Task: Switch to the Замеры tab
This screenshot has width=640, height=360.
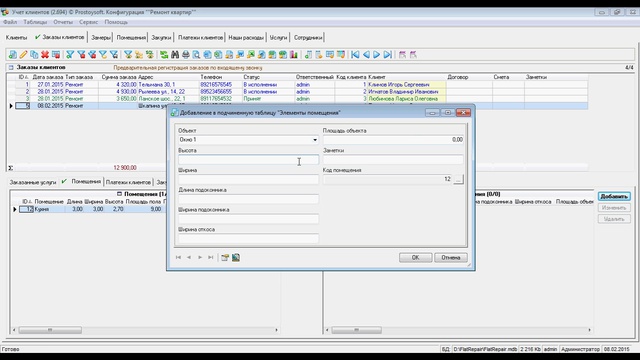Action: (101, 38)
